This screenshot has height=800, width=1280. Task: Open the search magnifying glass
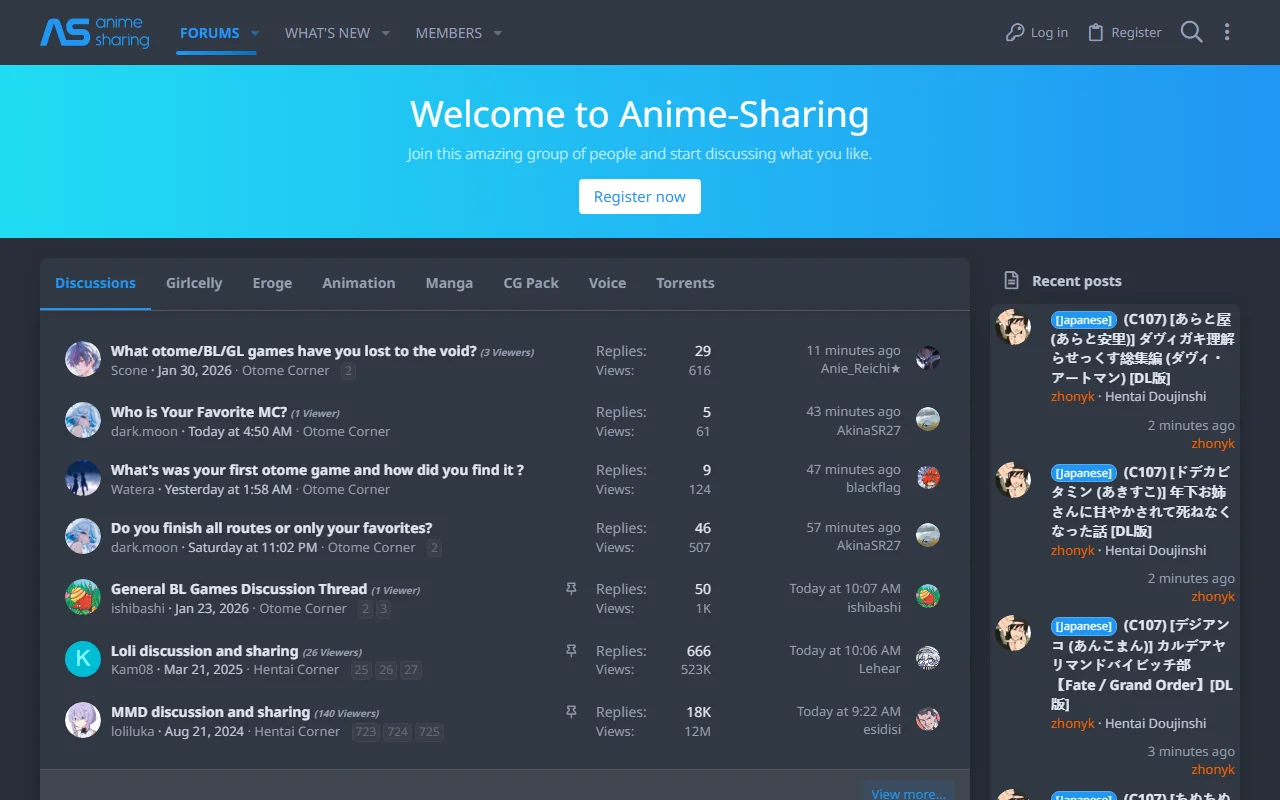(x=1191, y=31)
